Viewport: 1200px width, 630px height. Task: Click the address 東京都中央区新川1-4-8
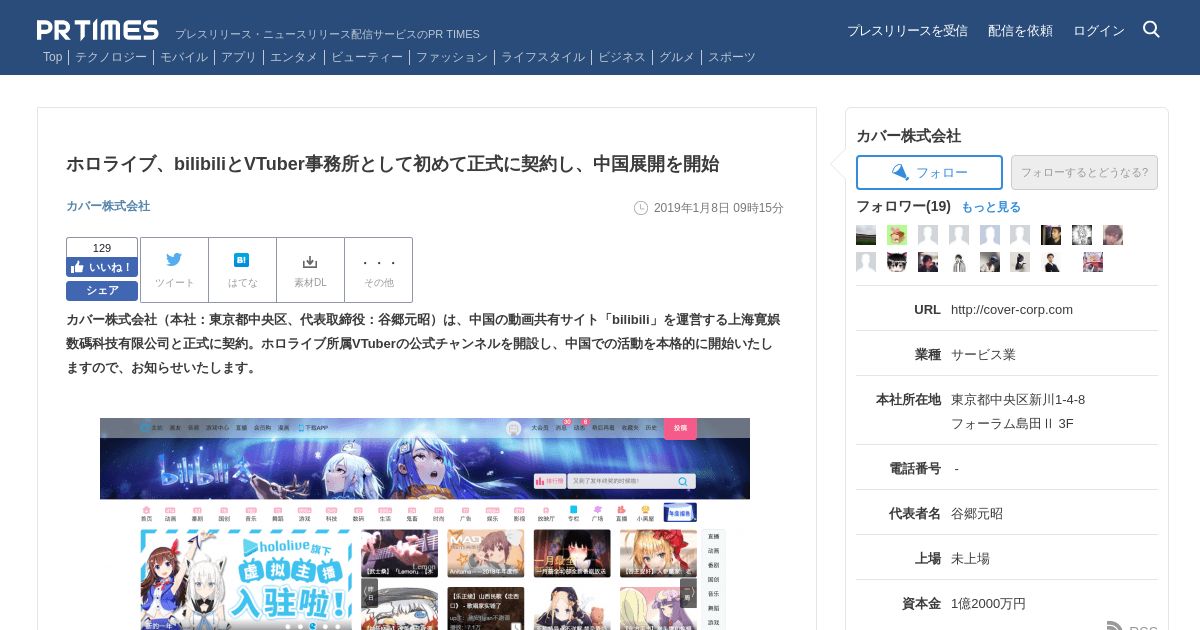click(1018, 399)
